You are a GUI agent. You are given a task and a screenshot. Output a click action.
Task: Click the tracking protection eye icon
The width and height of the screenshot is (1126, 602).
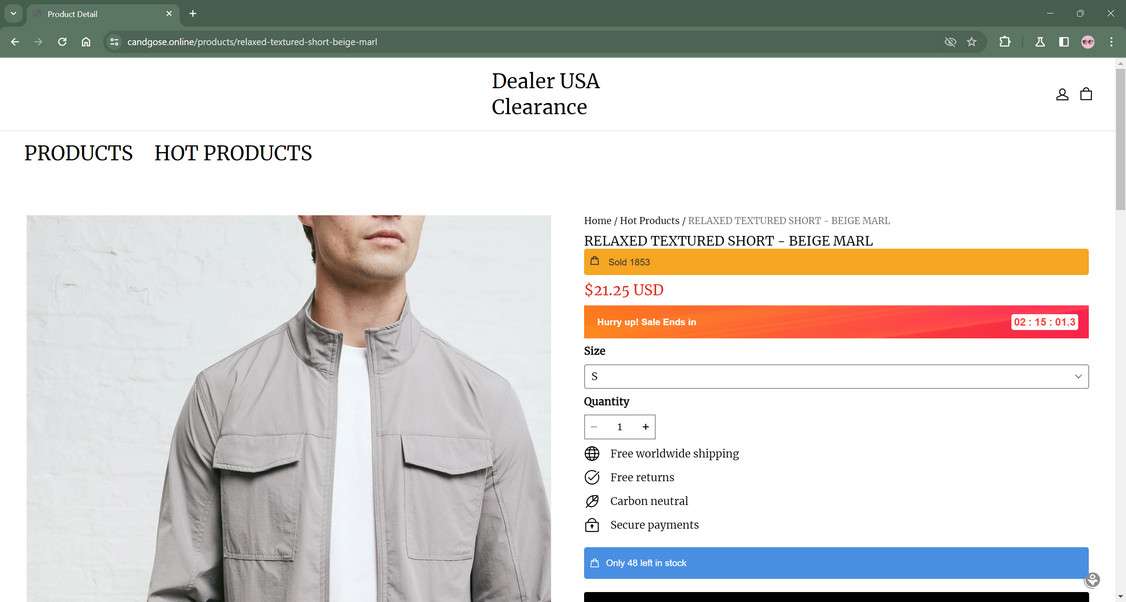coord(950,42)
